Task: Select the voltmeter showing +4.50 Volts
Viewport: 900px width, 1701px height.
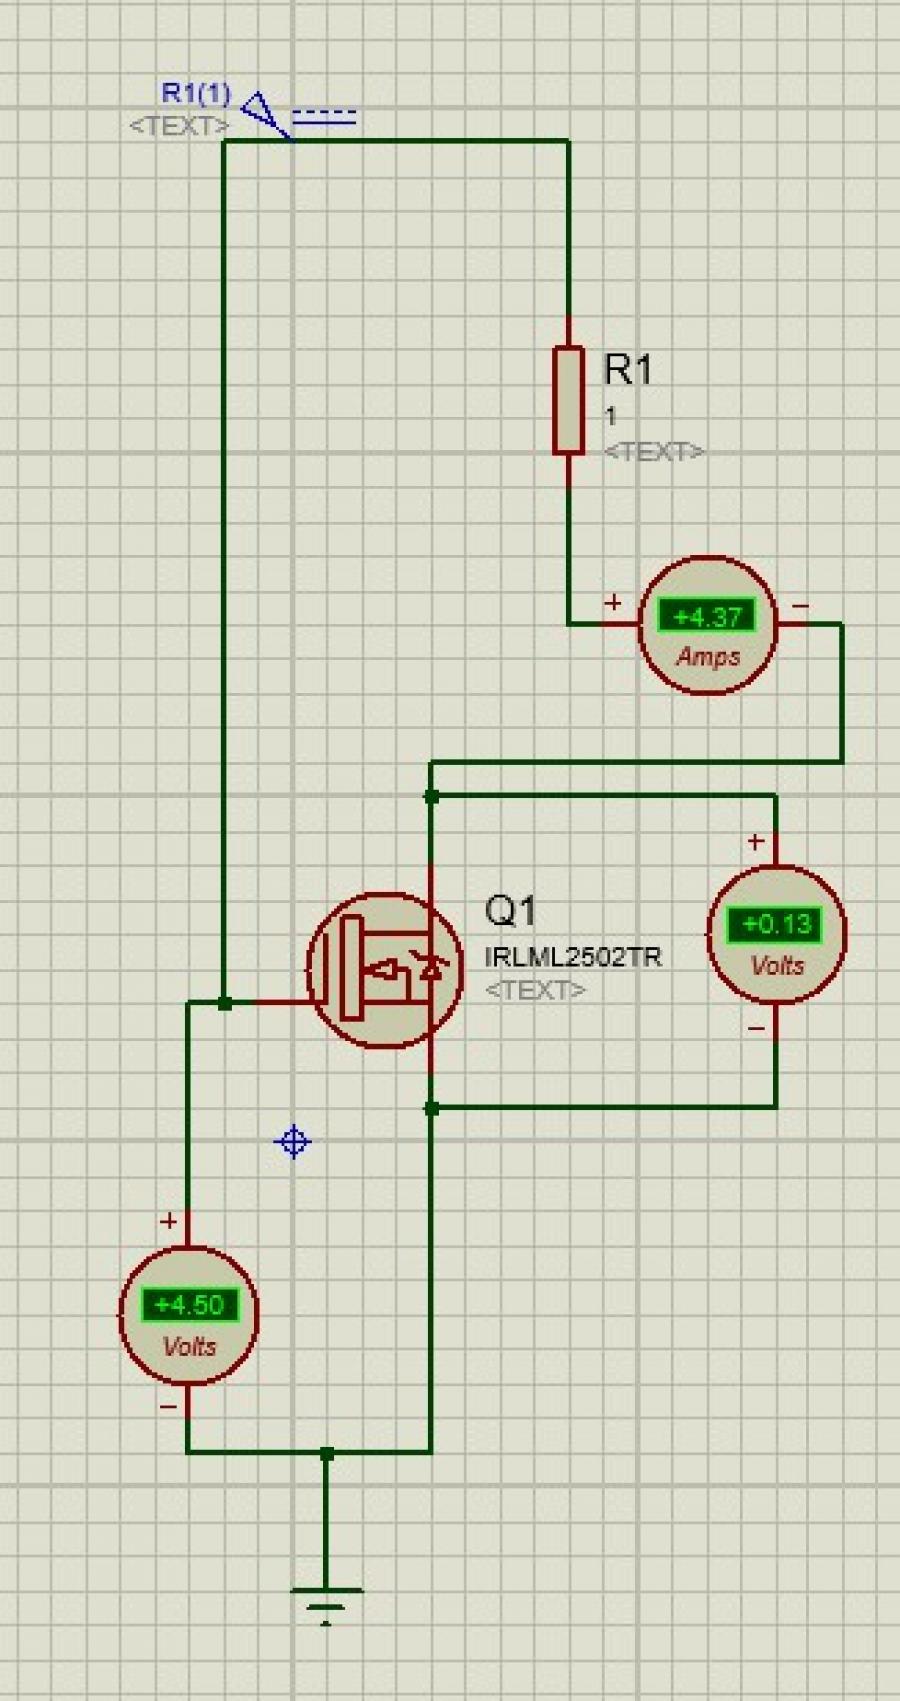Action: coord(188,1315)
